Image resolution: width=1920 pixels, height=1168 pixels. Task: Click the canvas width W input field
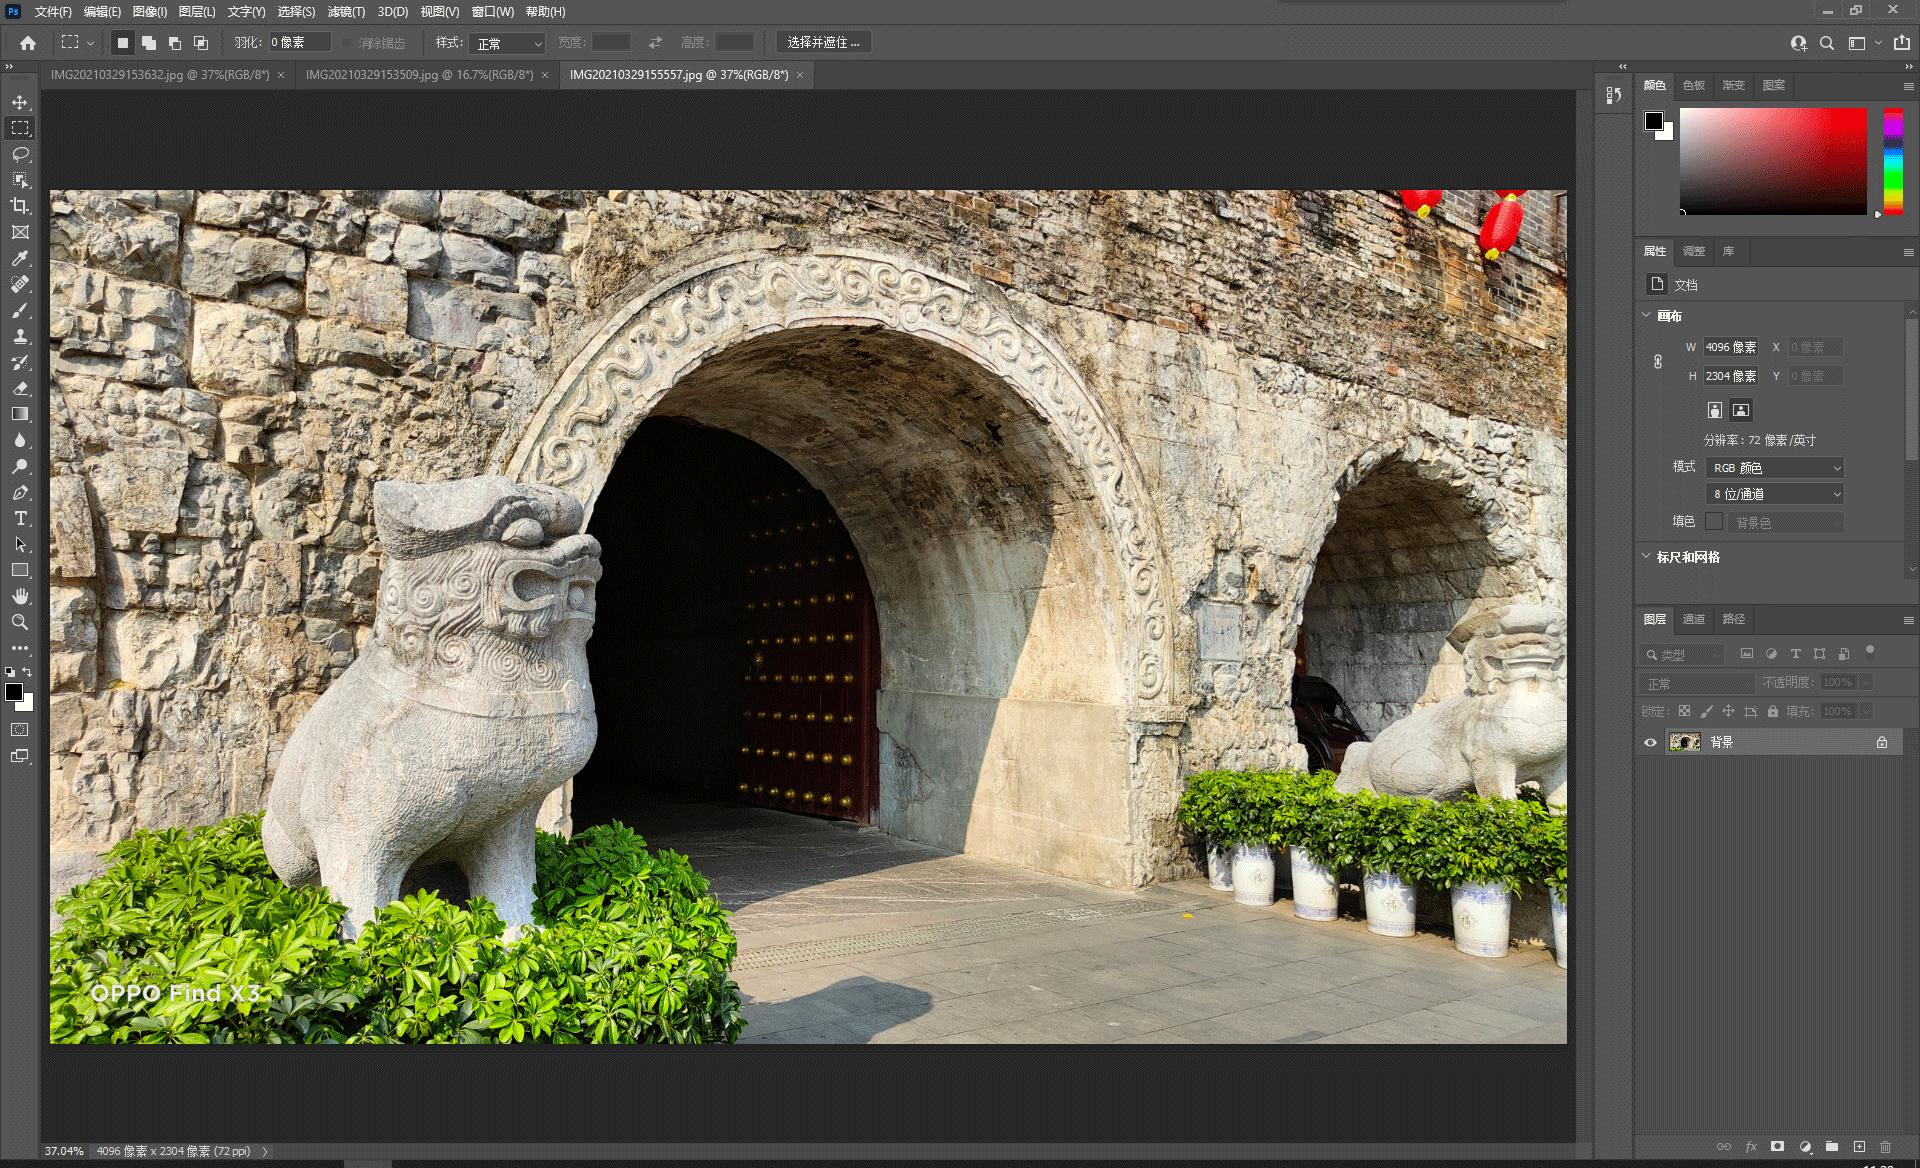1731,347
